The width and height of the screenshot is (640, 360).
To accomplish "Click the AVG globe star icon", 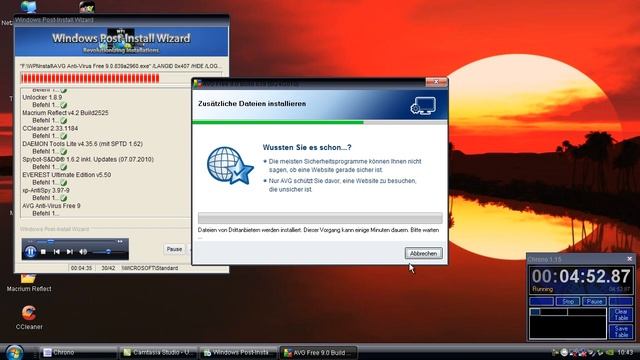I will (x=230, y=165).
